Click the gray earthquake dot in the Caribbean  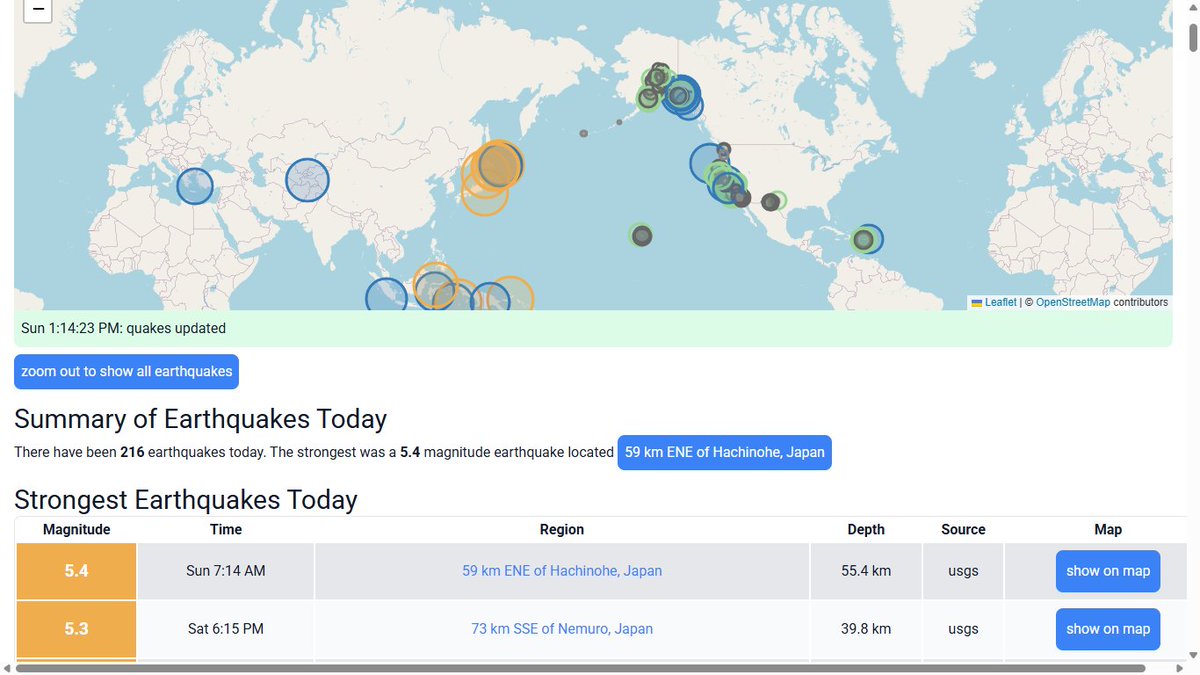coord(862,239)
